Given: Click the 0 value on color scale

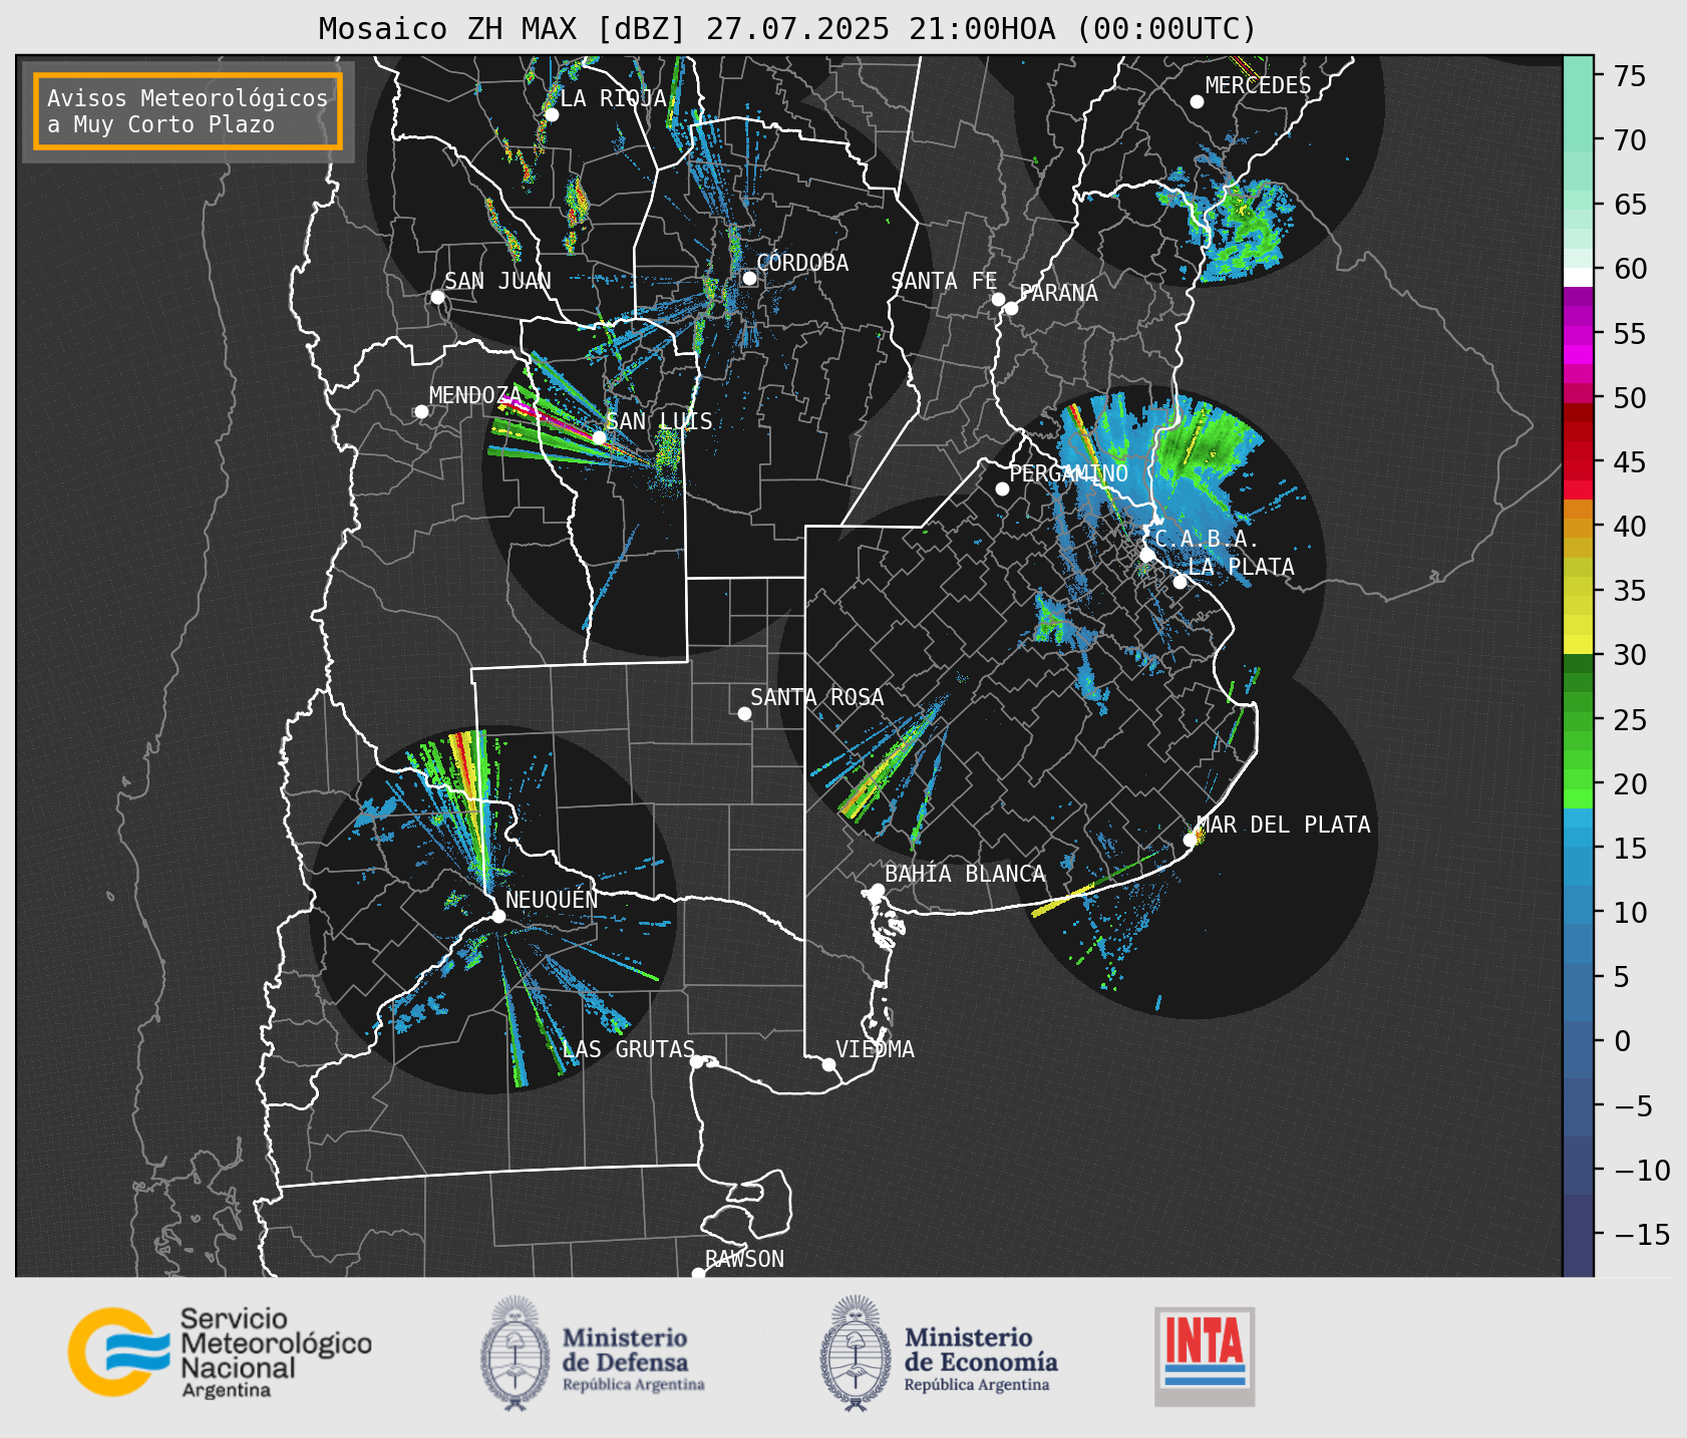Looking at the screenshot, I should coord(1622,1041).
